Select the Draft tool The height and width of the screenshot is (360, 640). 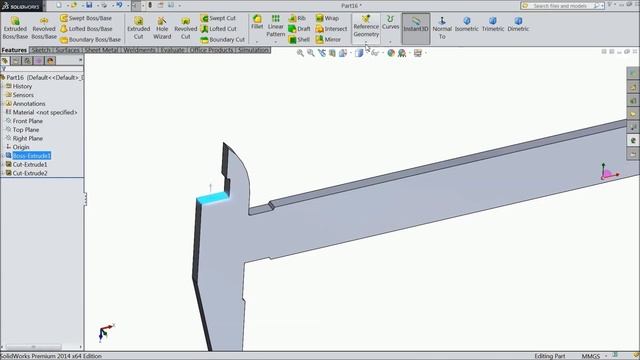299,29
